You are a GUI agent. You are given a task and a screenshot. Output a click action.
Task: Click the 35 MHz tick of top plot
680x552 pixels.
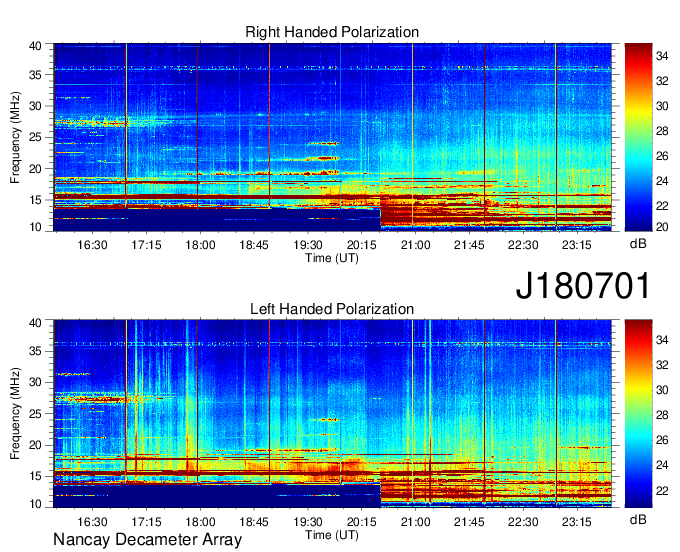(36, 75)
